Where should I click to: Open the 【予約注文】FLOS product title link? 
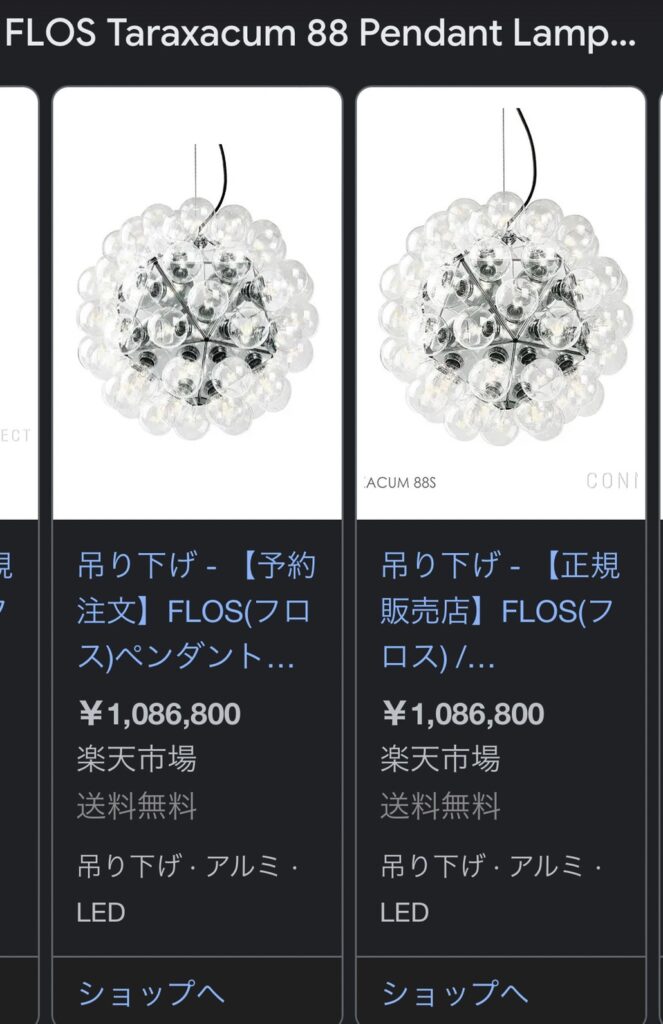click(x=196, y=611)
